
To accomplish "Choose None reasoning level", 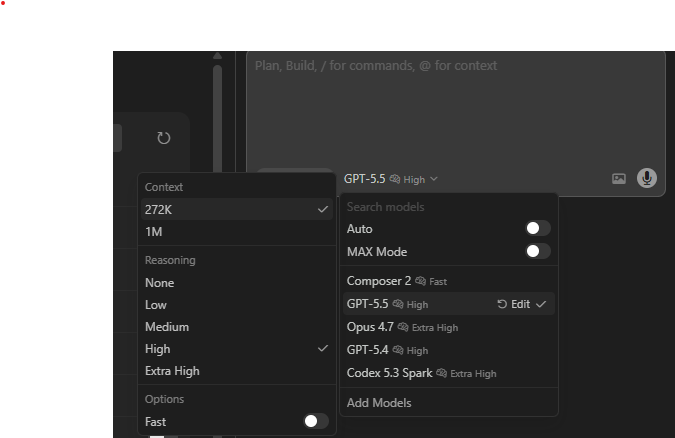I will (x=237, y=283).
